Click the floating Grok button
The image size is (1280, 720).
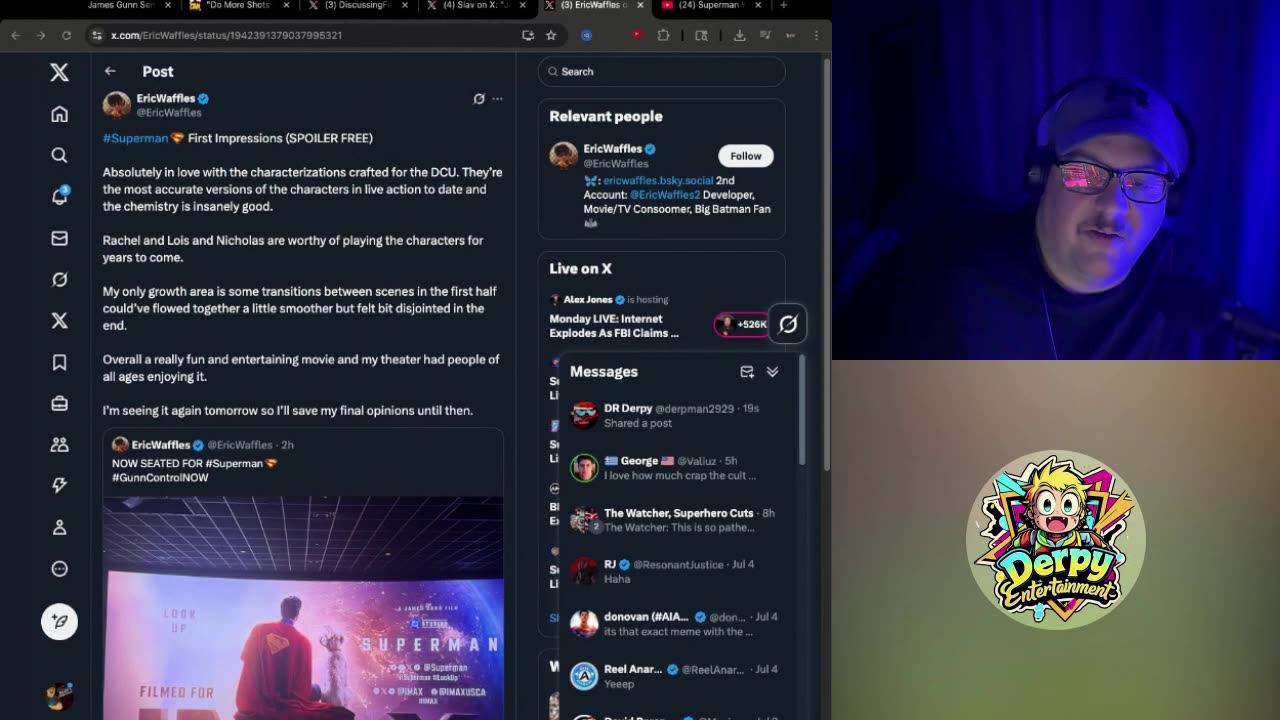pos(788,324)
